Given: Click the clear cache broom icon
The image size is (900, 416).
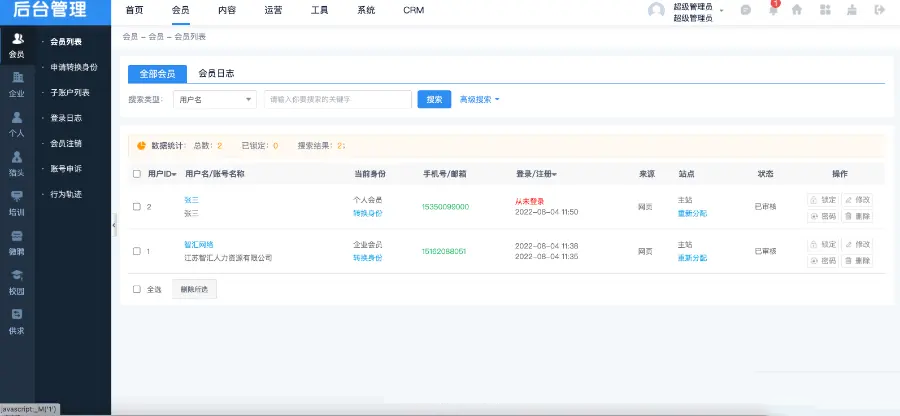Looking at the screenshot, I should pyautogui.click(x=851, y=10).
